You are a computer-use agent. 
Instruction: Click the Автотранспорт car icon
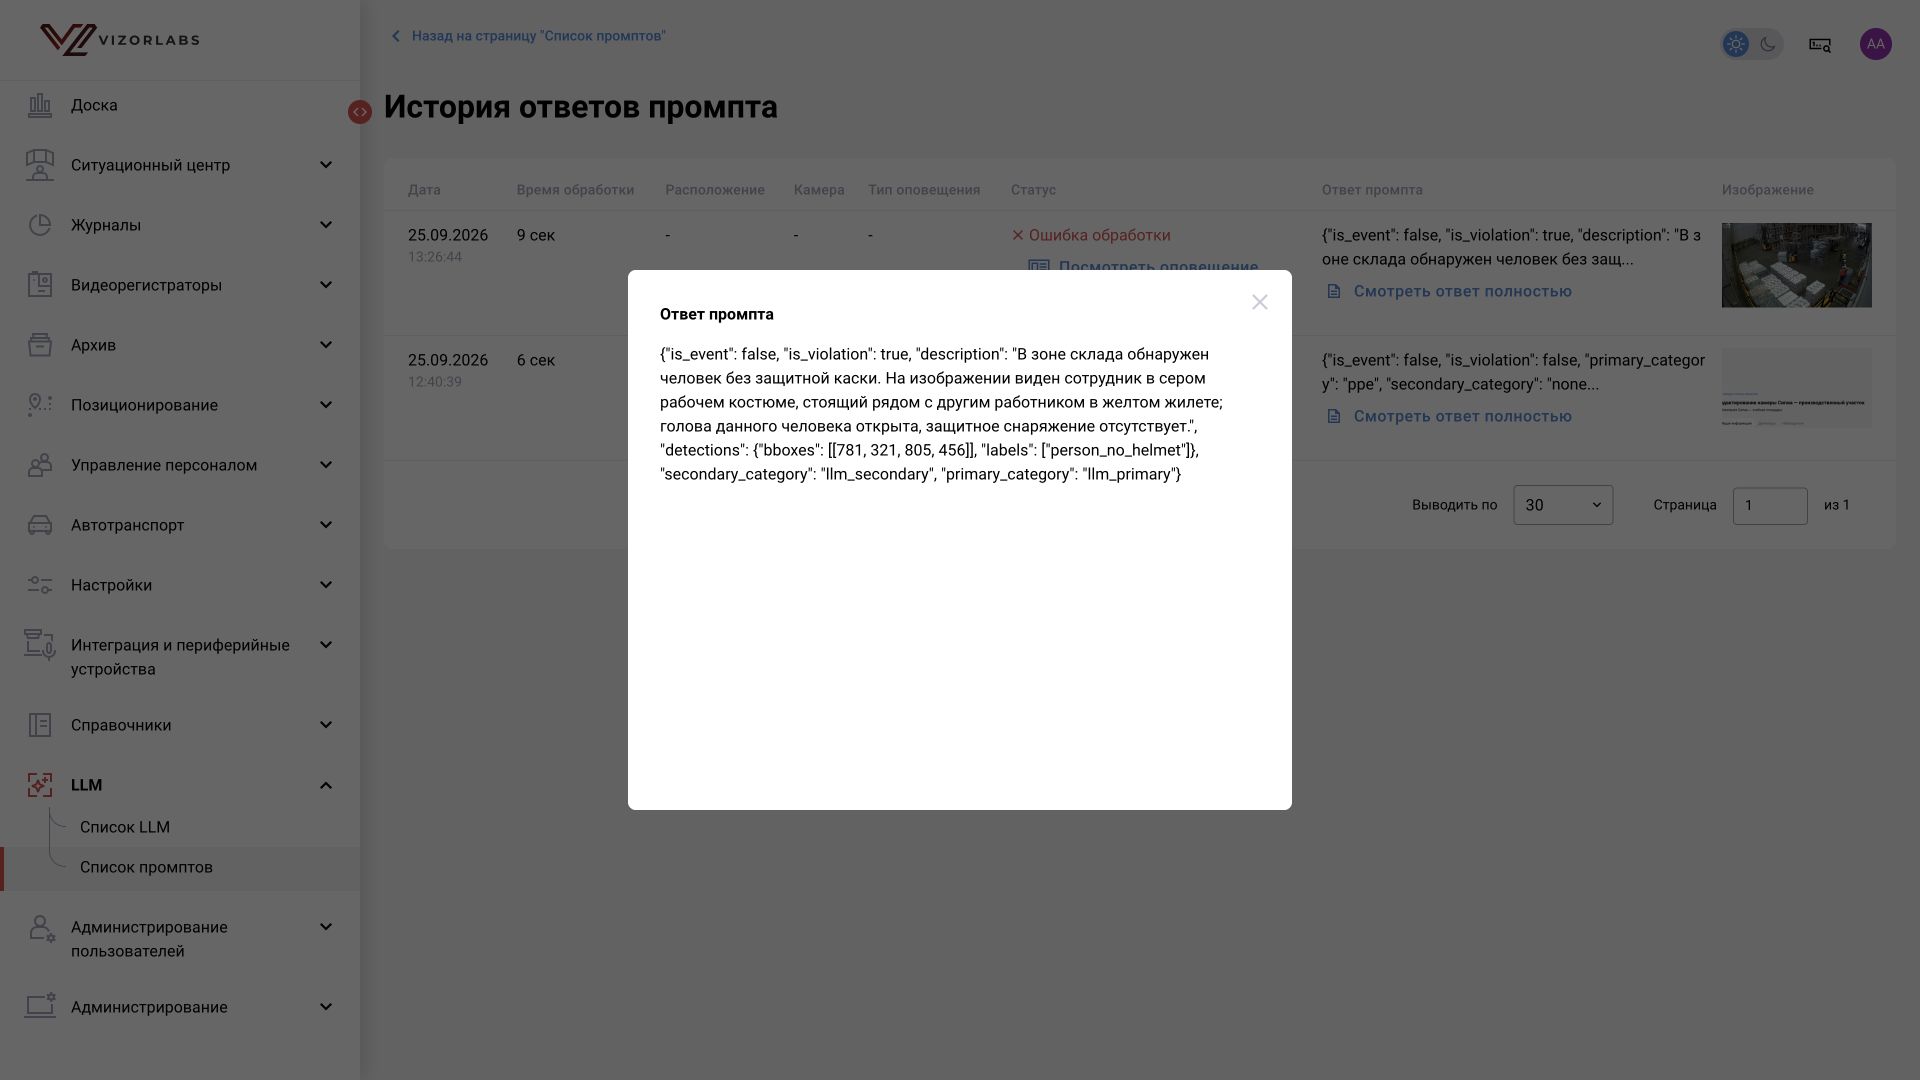pos(40,525)
